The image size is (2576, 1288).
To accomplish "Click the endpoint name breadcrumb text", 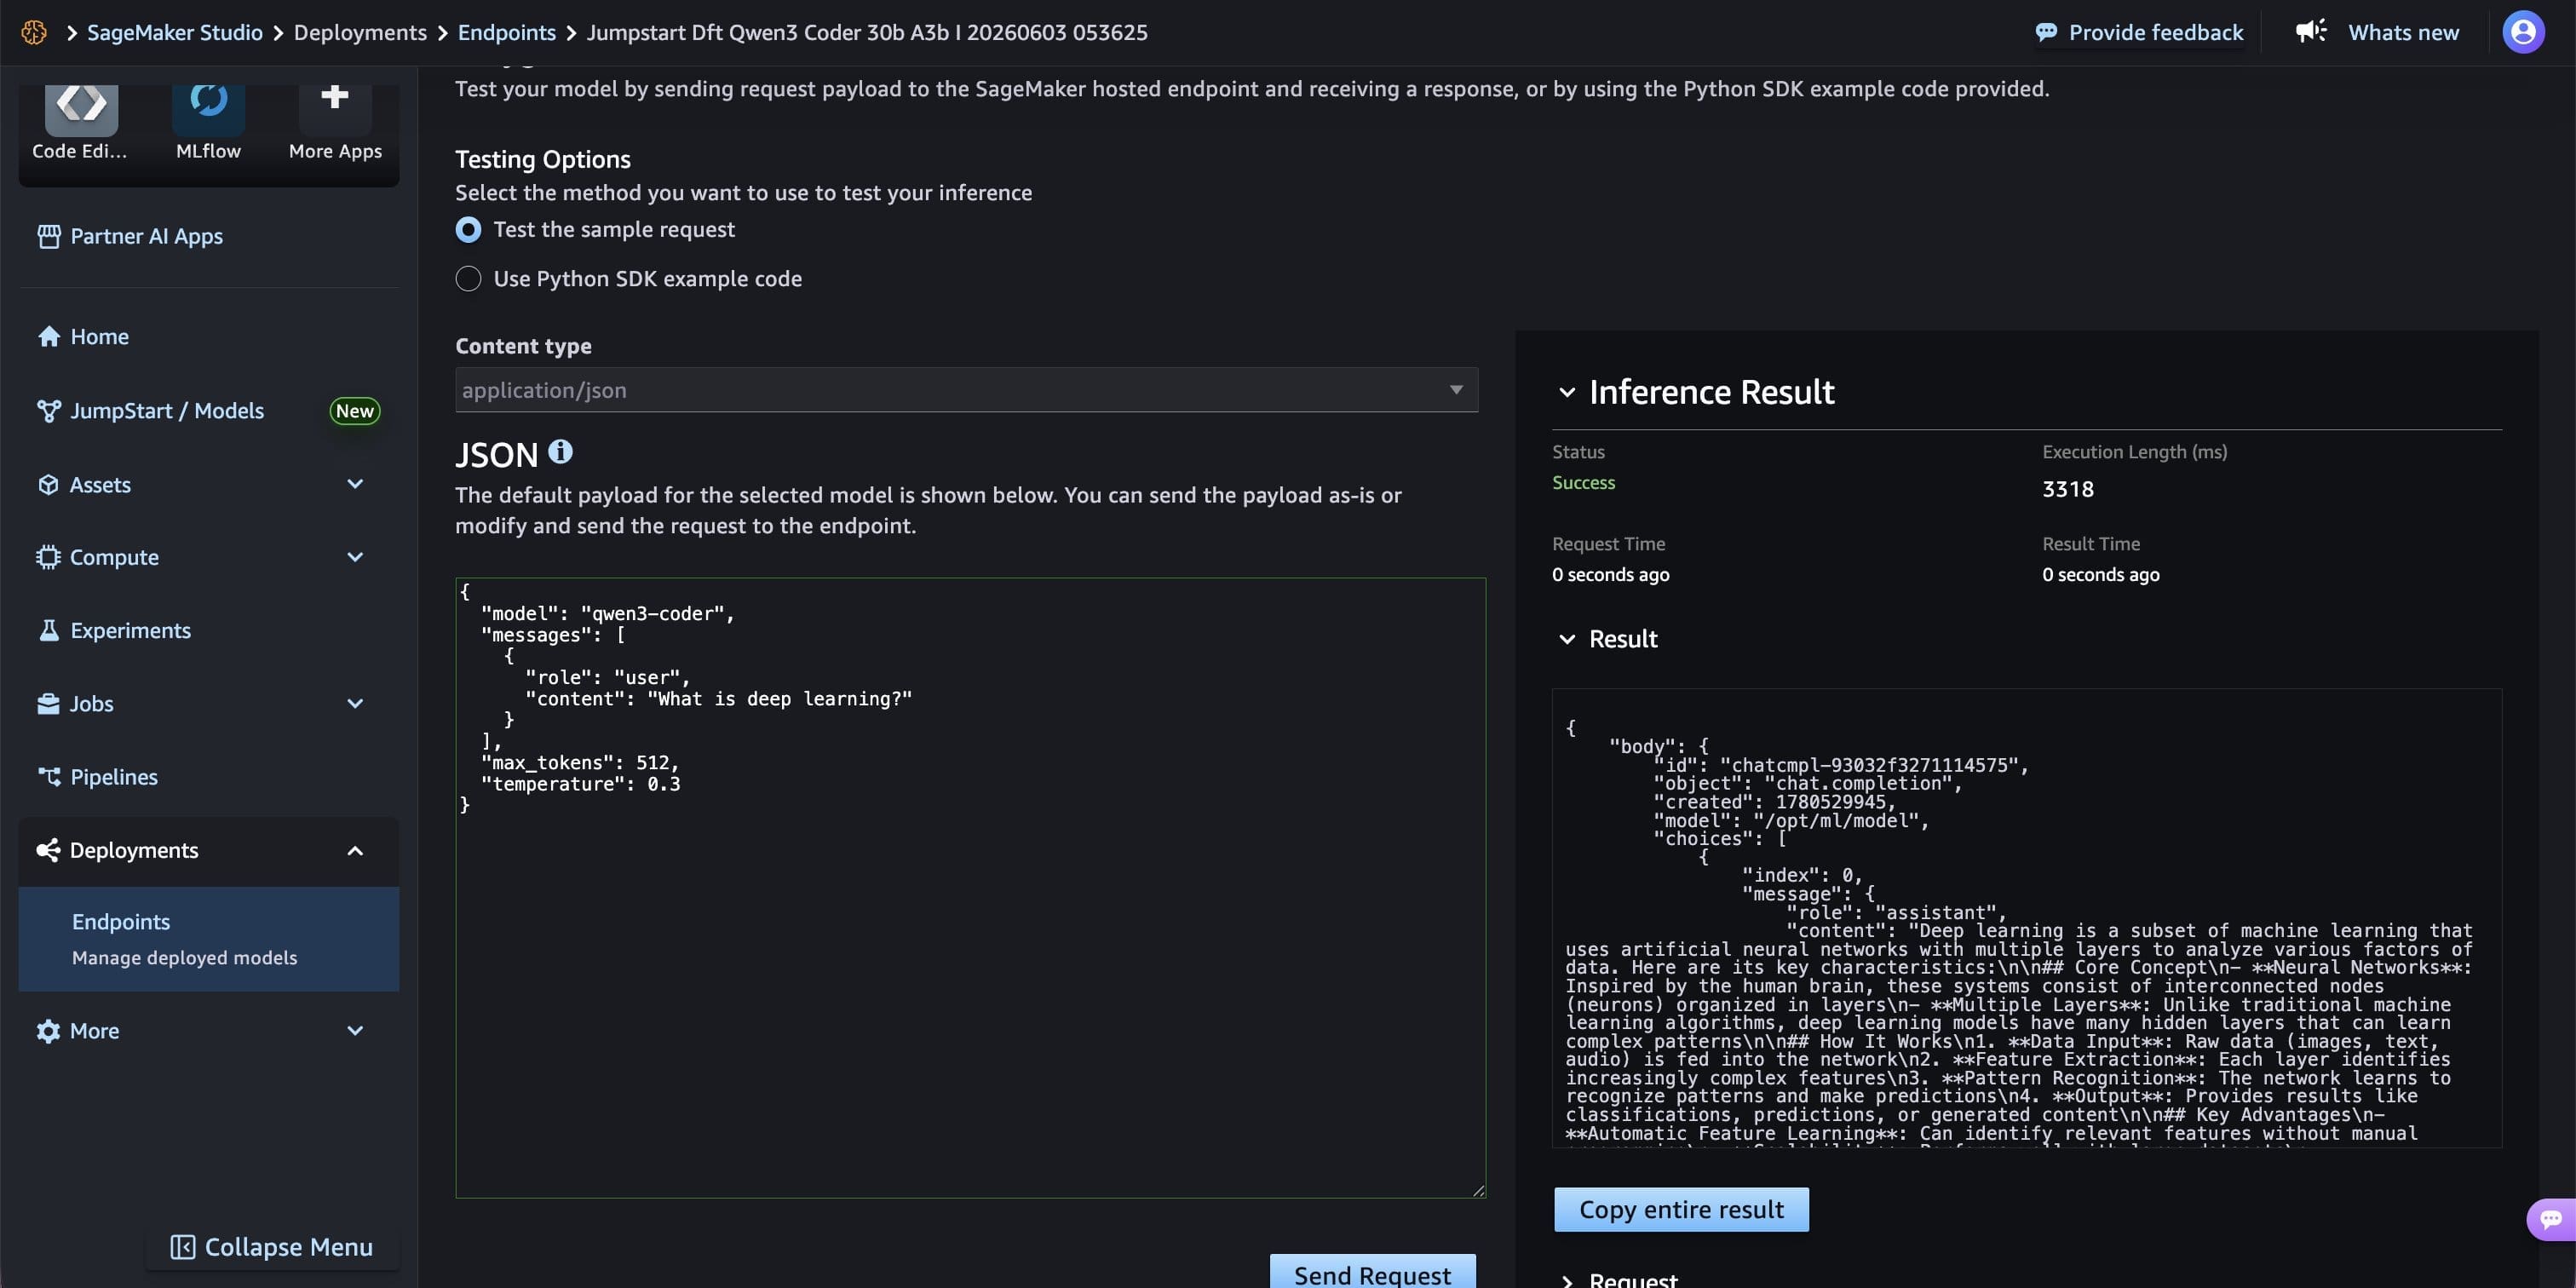I will pyautogui.click(x=866, y=32).
